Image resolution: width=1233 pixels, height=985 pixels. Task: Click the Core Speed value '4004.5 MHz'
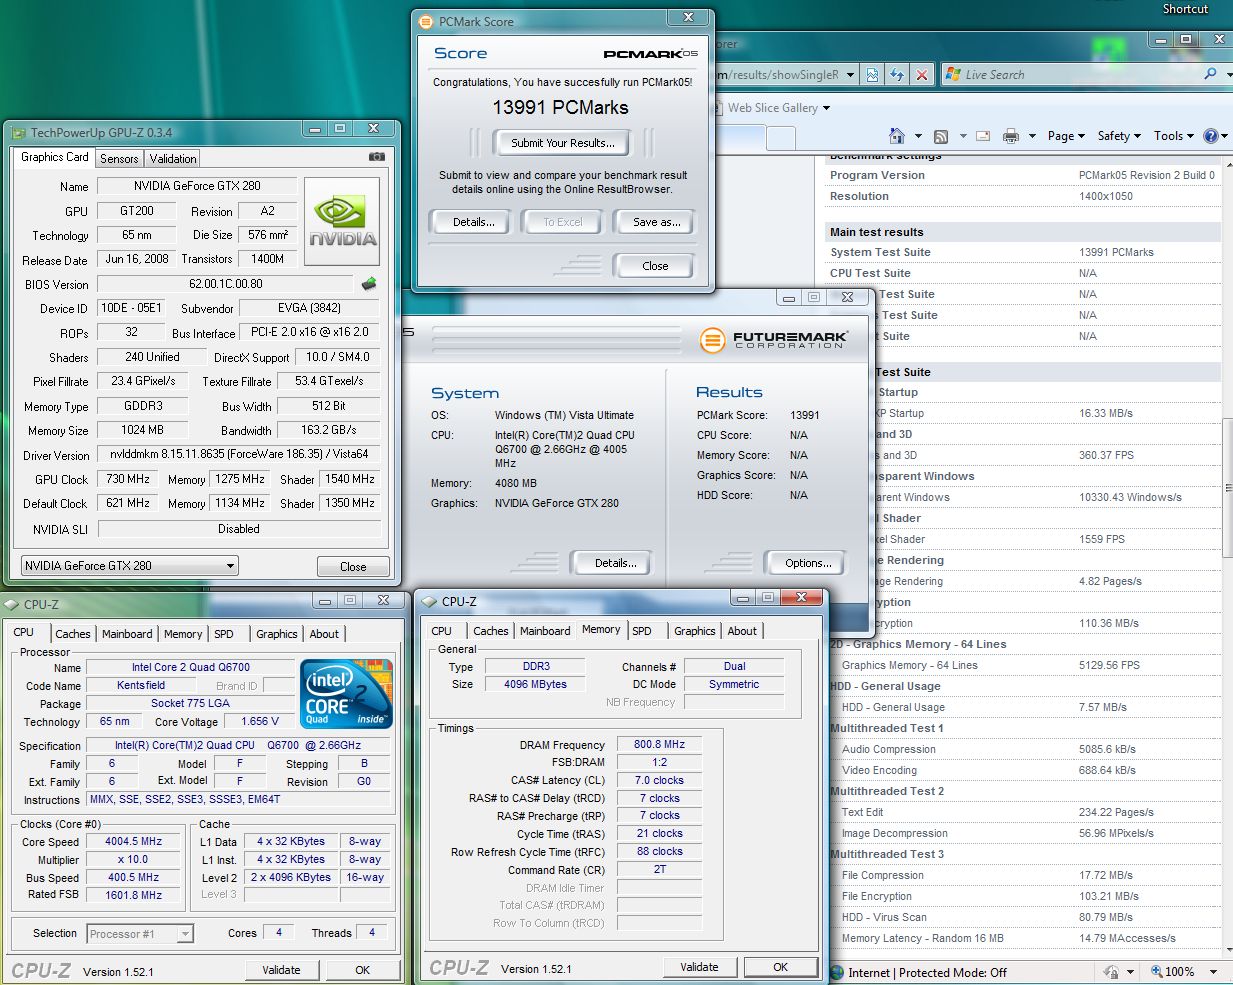tap(134, 842)
